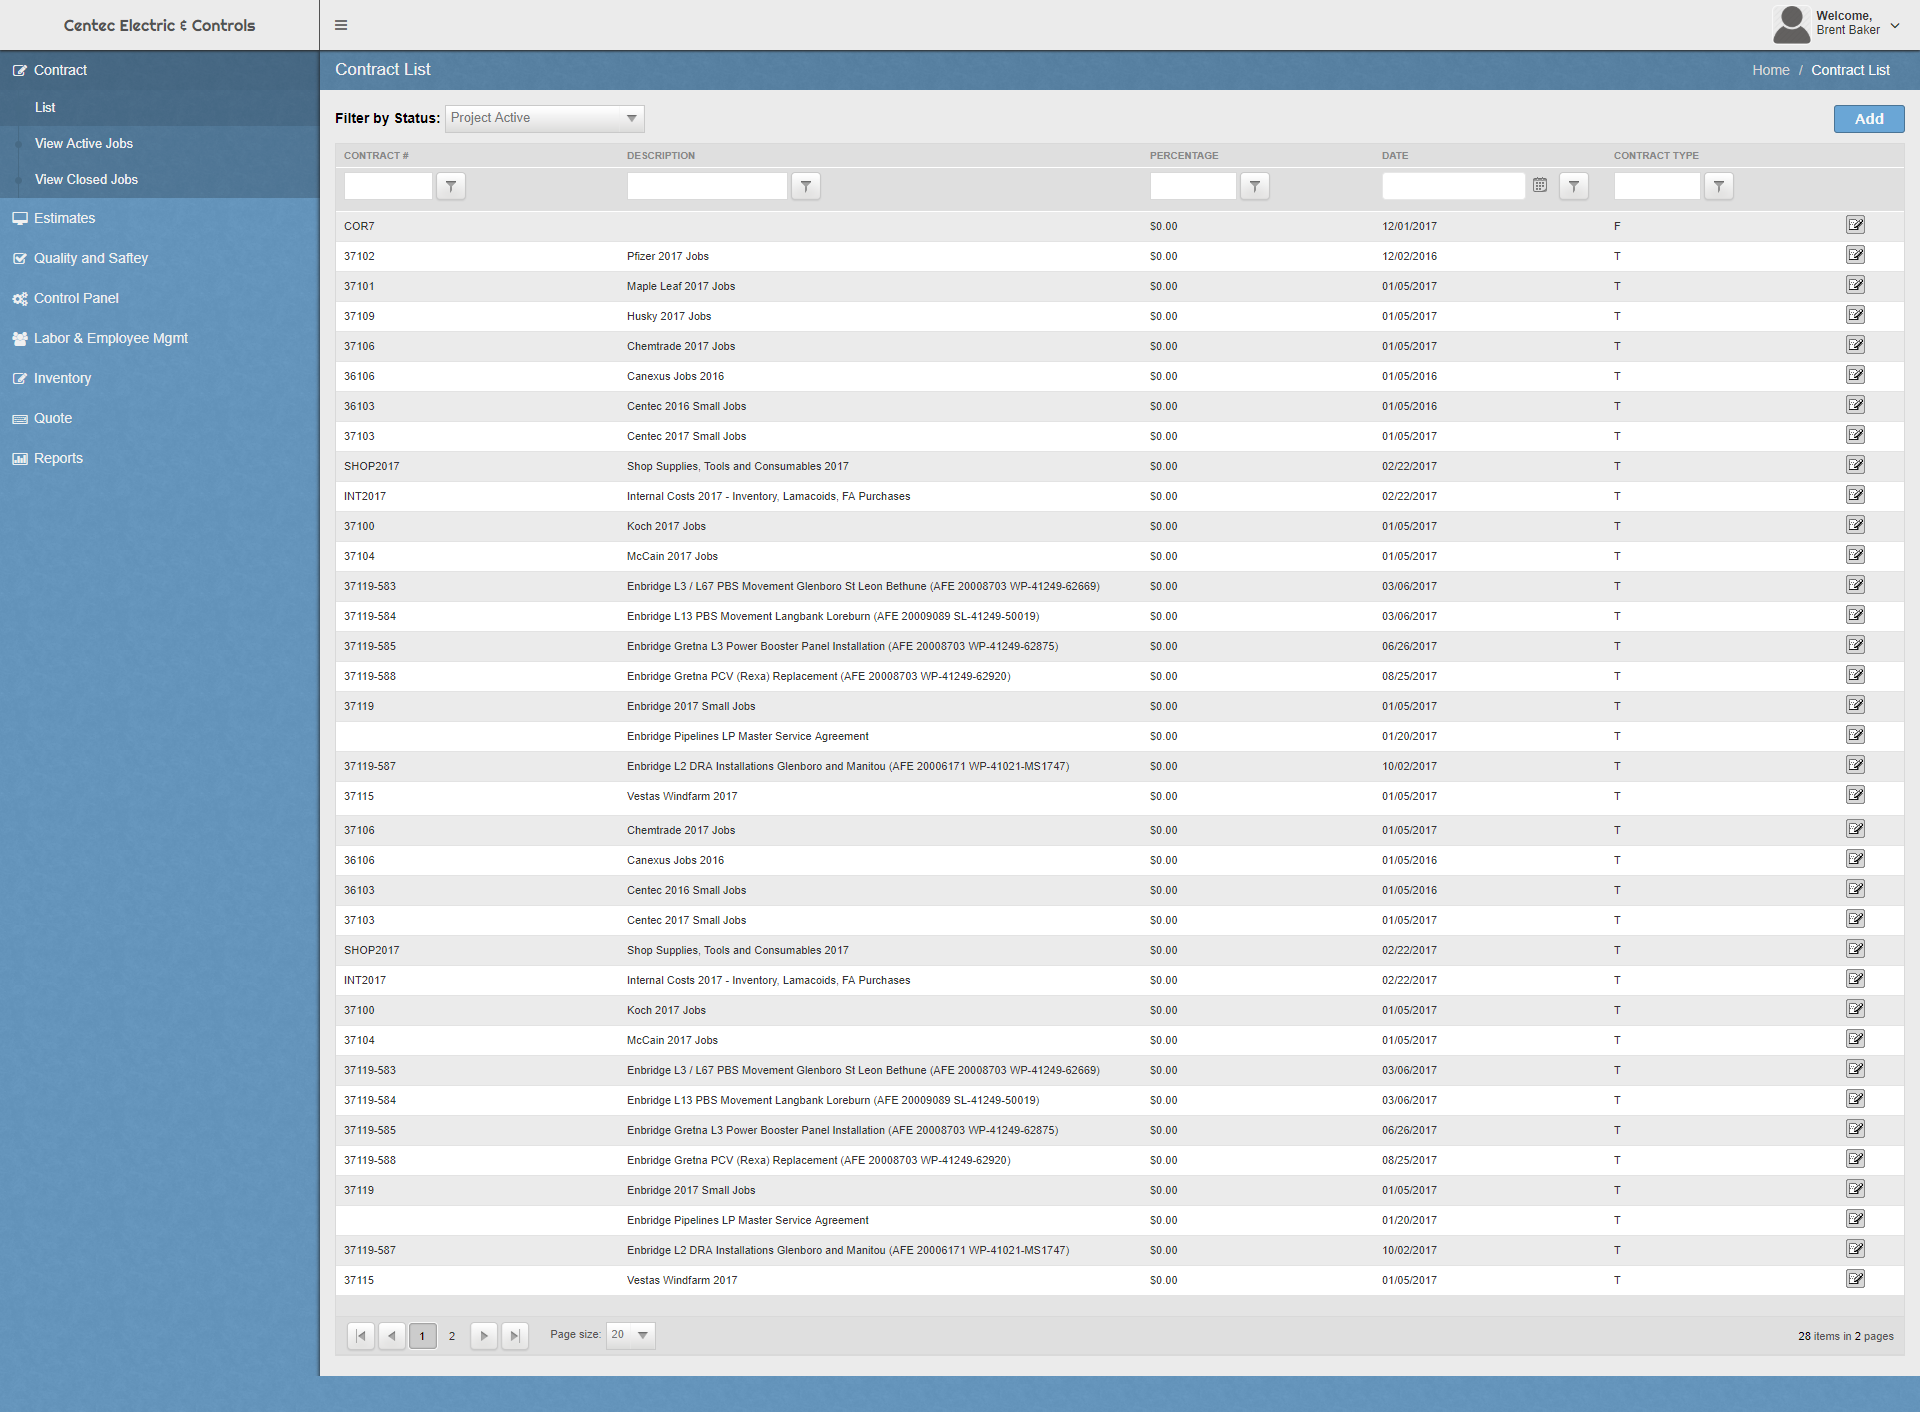The width and height of the screenshot is (1920, 1412).
Task: Click the user avatar icon
Action: click(1791, 24)
